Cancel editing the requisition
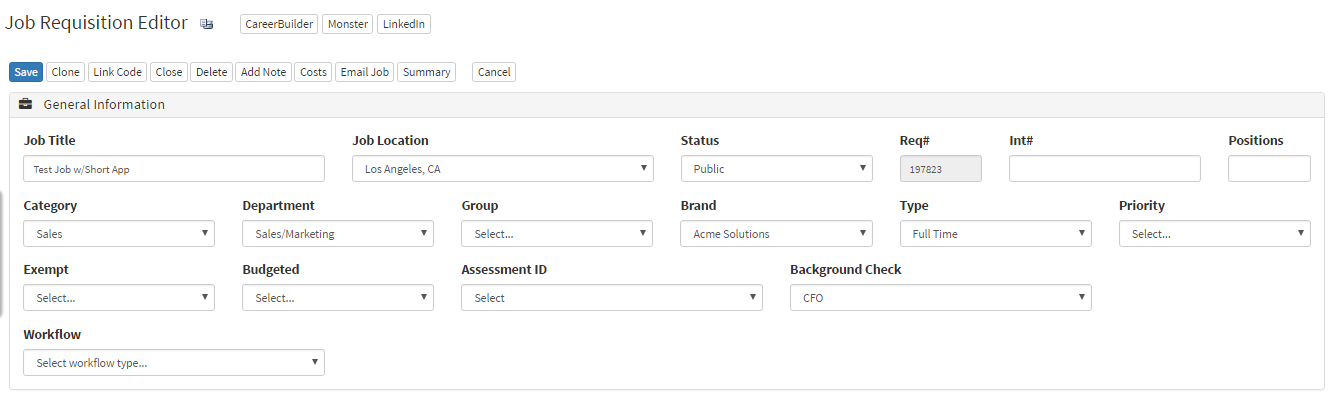 [x=494, y=72]
